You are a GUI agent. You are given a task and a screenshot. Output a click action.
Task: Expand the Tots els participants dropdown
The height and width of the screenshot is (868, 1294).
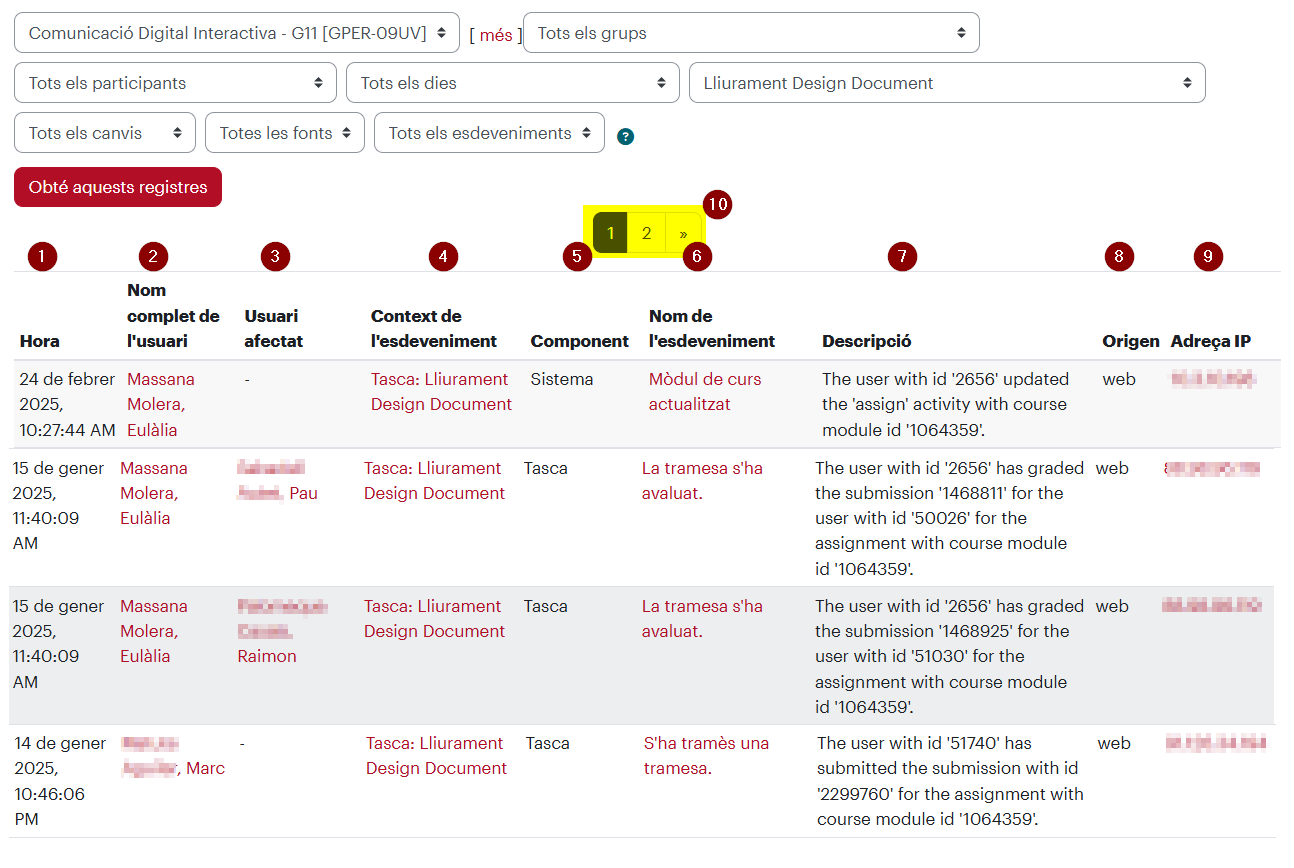point(175,83)
